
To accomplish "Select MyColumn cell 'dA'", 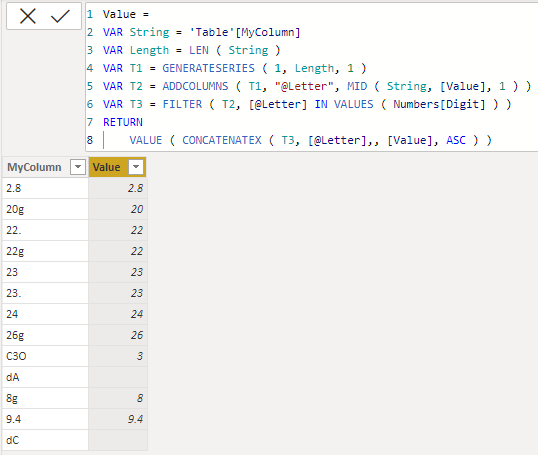I will coord(45,377).
